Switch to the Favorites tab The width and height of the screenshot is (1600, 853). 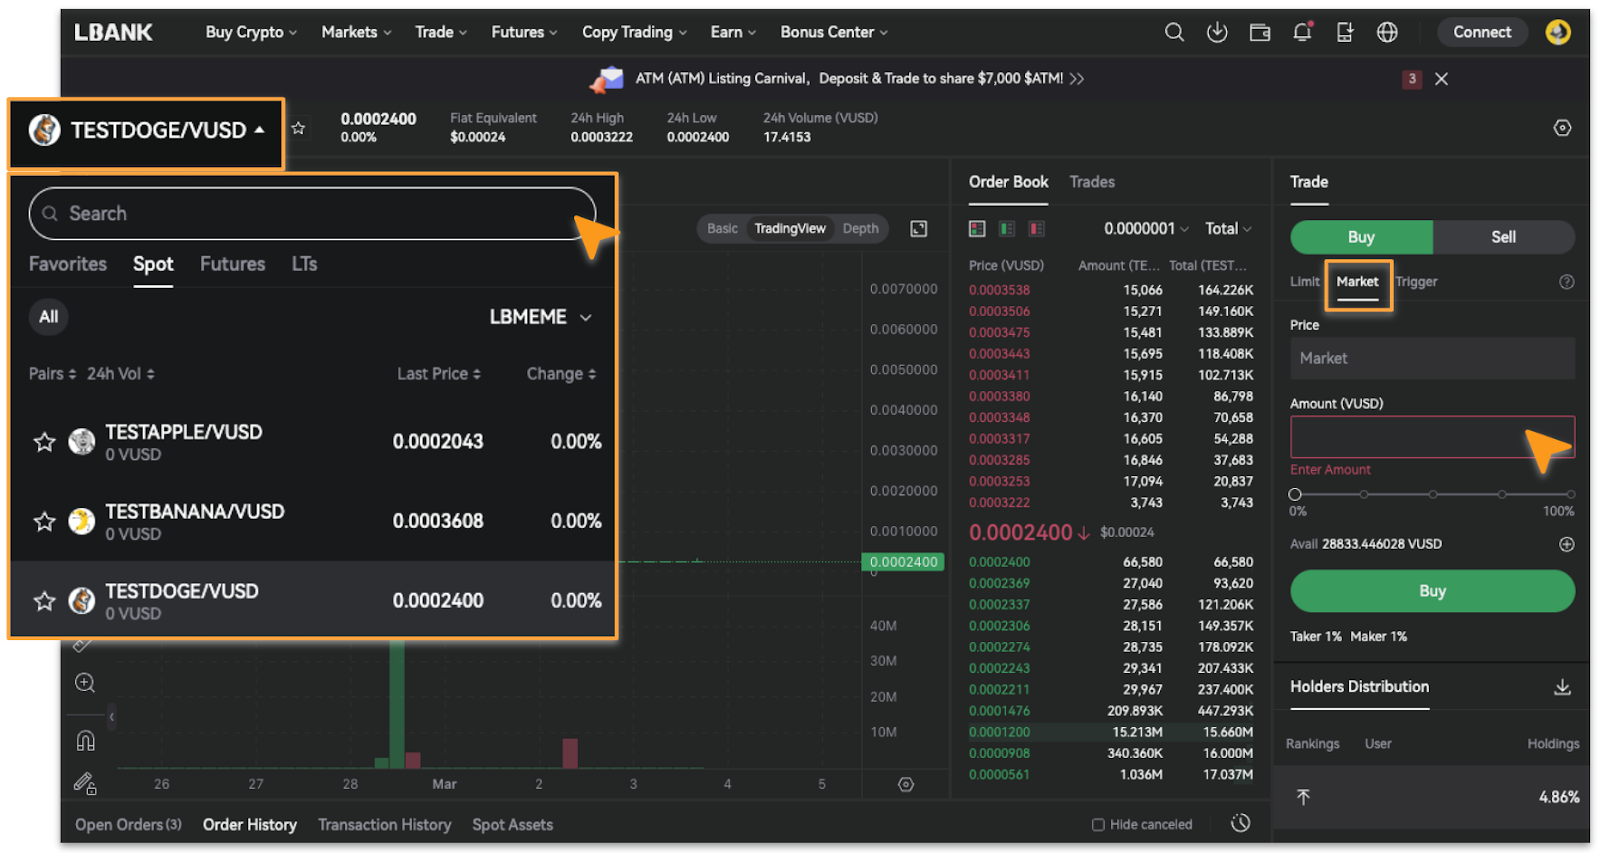pos(68,264)
